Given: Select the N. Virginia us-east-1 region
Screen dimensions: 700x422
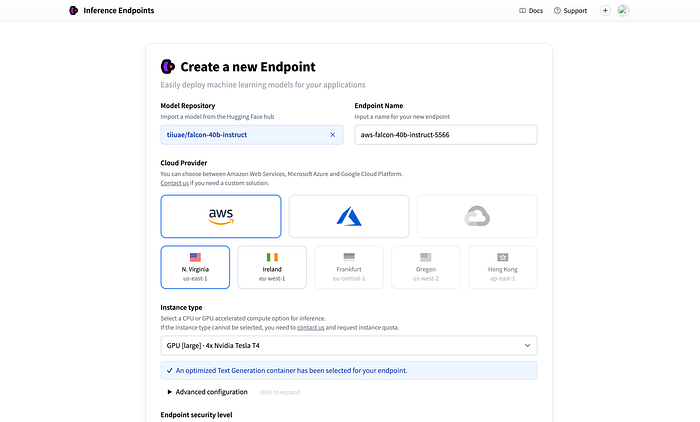Looking at the screenshot, I should 195,267.
